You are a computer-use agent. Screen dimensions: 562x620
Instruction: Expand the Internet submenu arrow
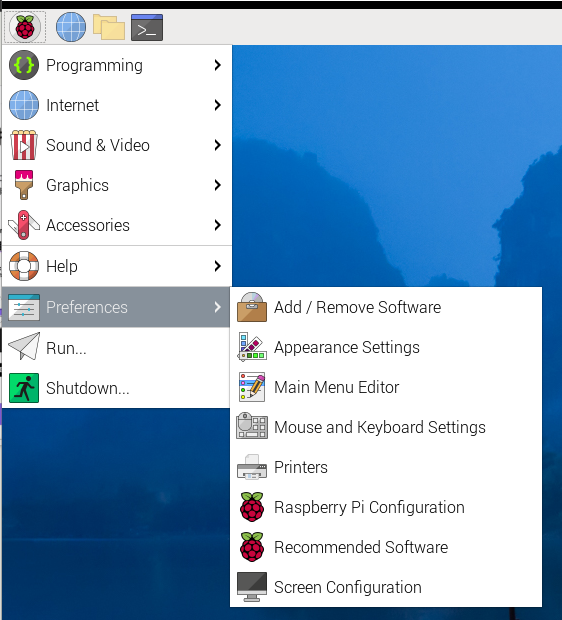pyautogui.click(x=217, y=105)
